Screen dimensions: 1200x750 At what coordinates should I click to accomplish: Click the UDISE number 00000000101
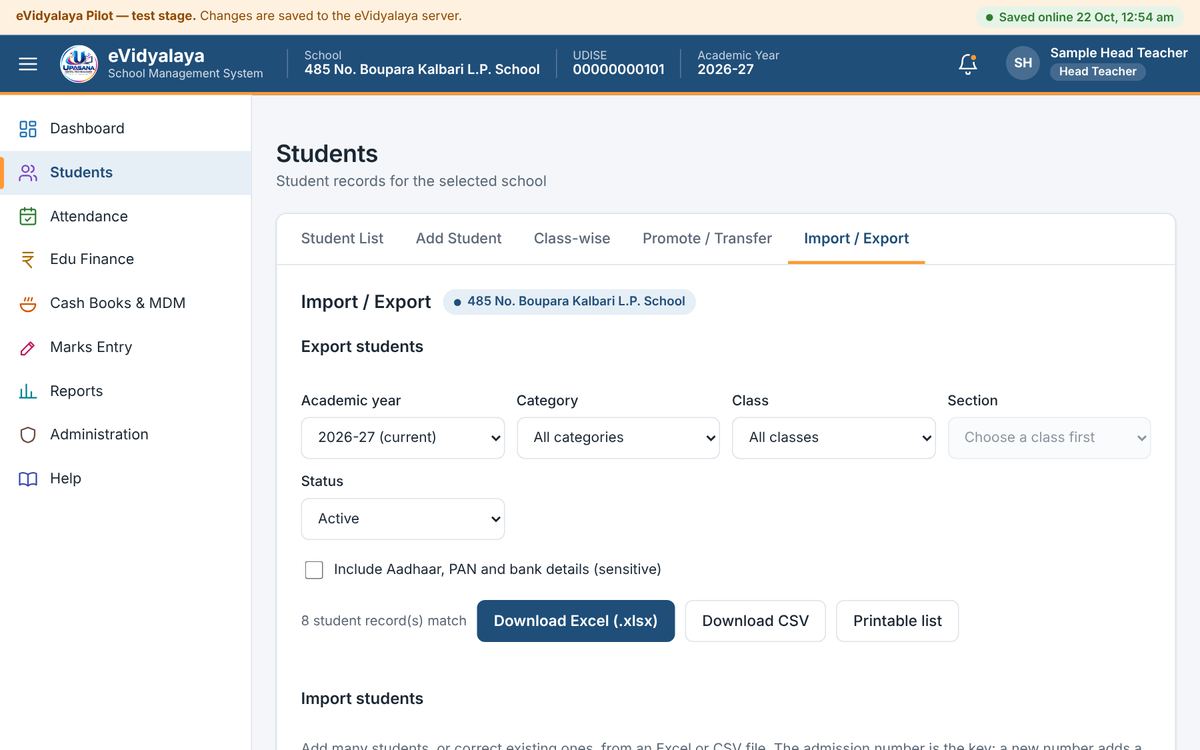pos(618,70)
